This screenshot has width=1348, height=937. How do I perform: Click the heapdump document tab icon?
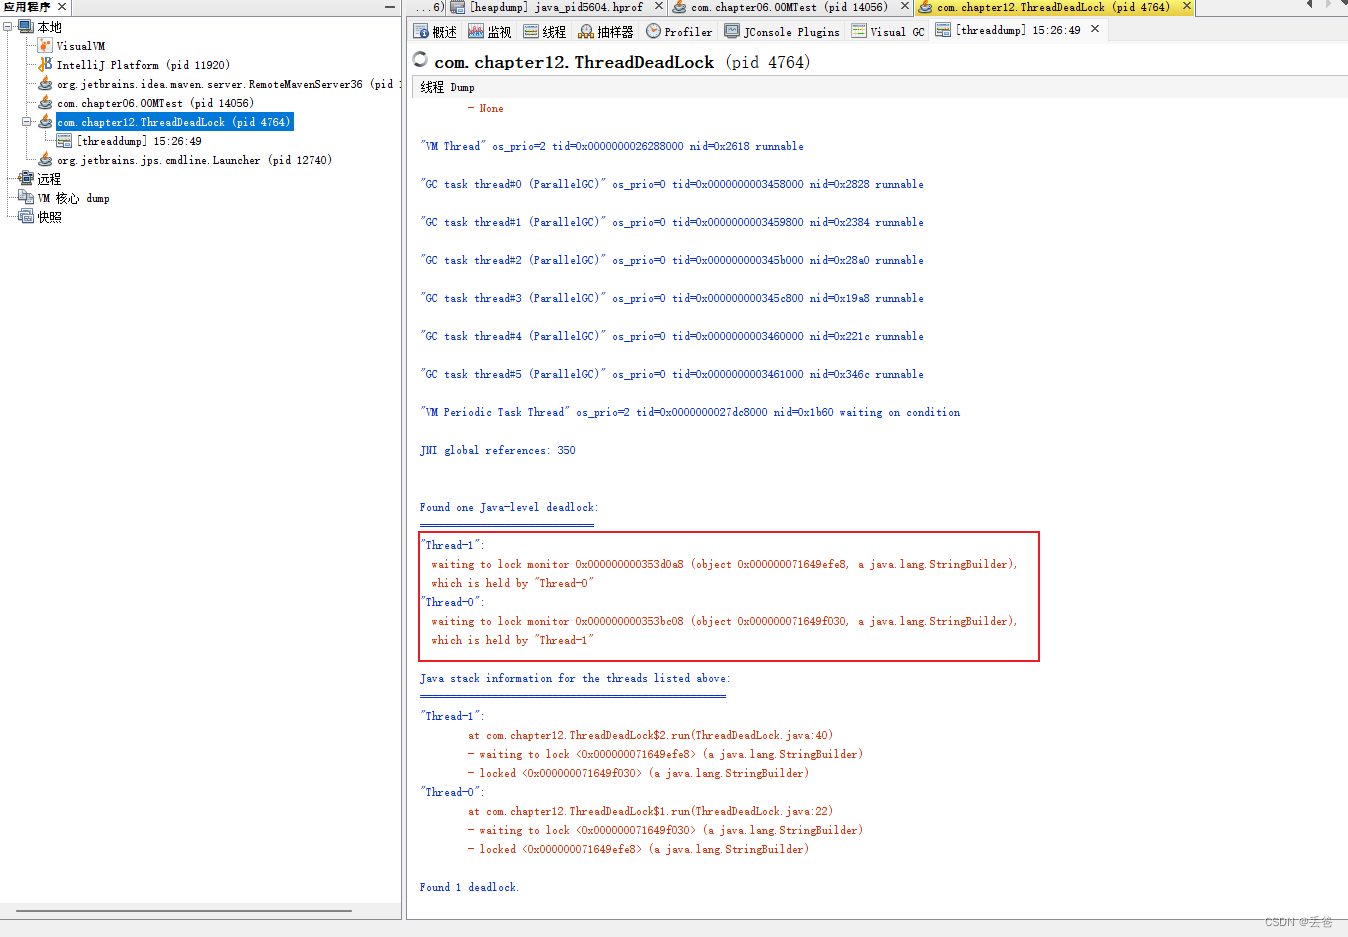click(458, 7)
